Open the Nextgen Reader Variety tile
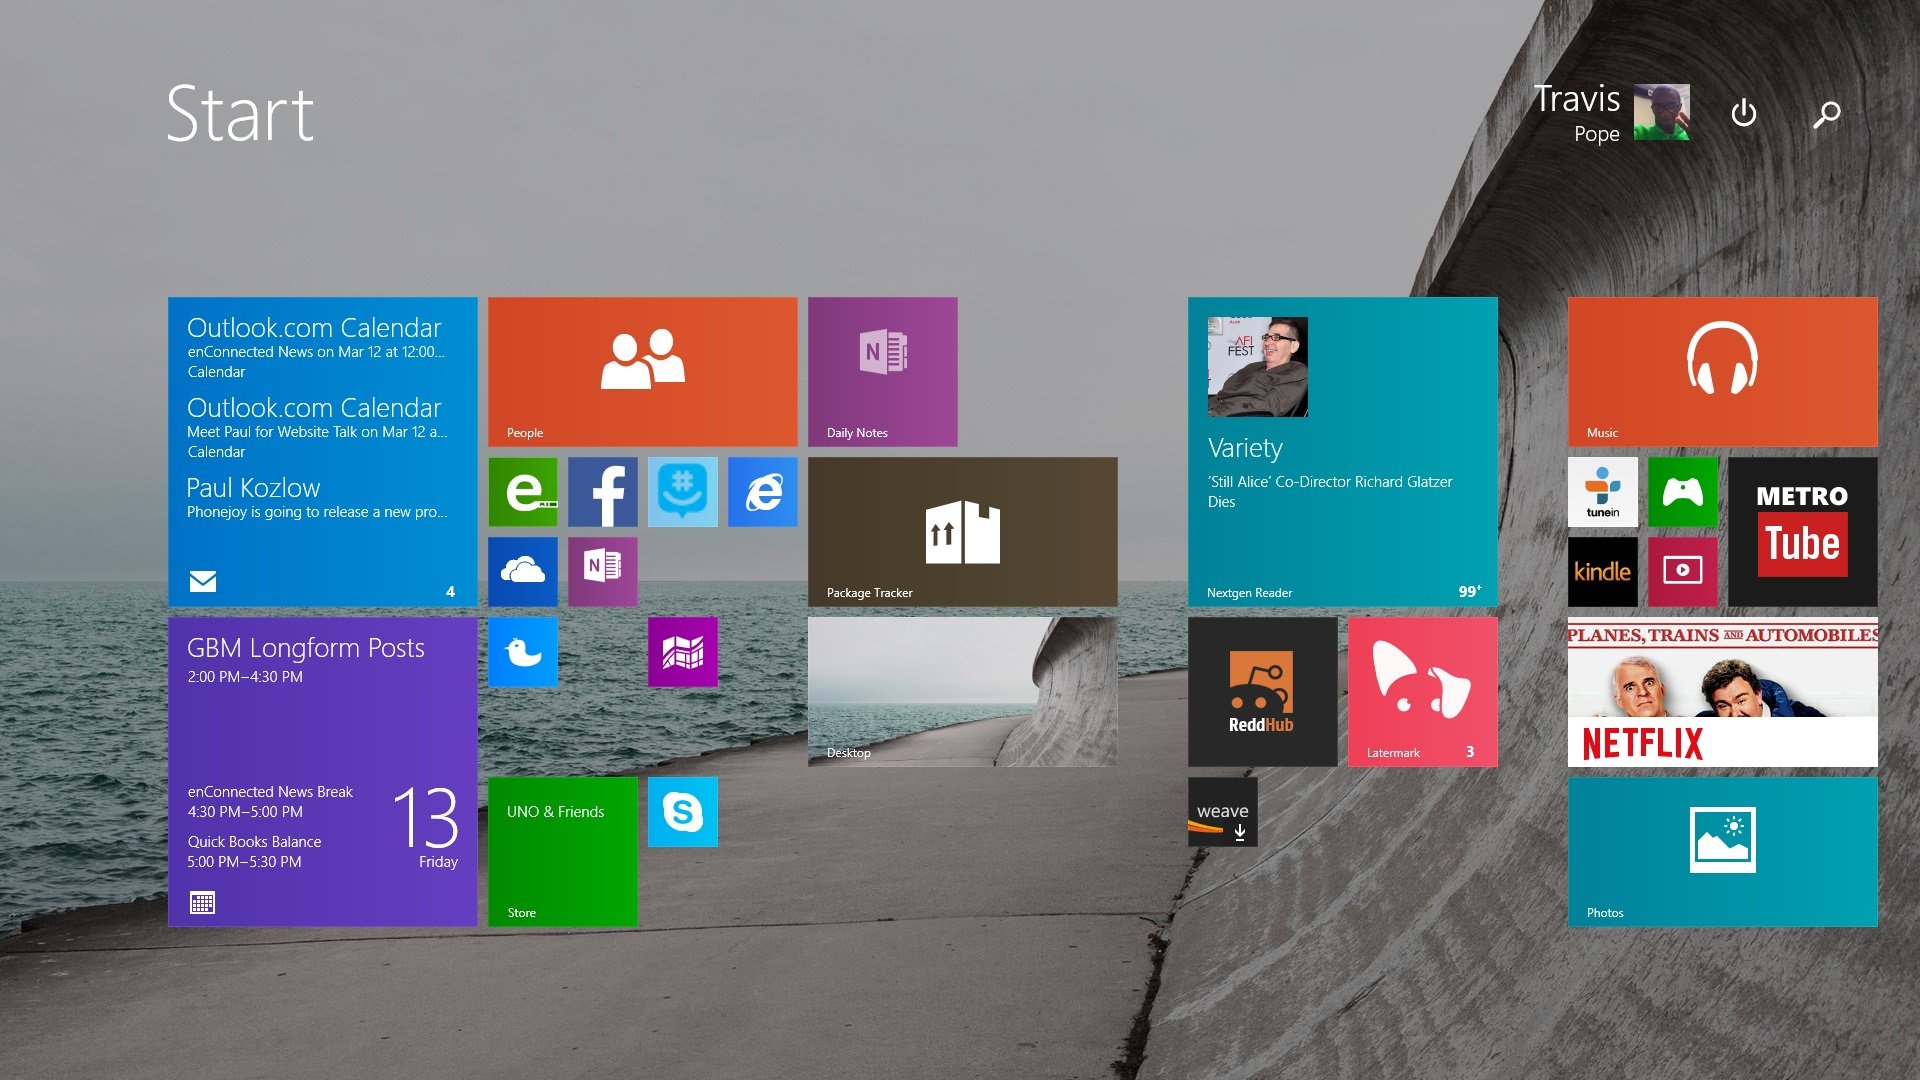 click(x=1342, y=451)
